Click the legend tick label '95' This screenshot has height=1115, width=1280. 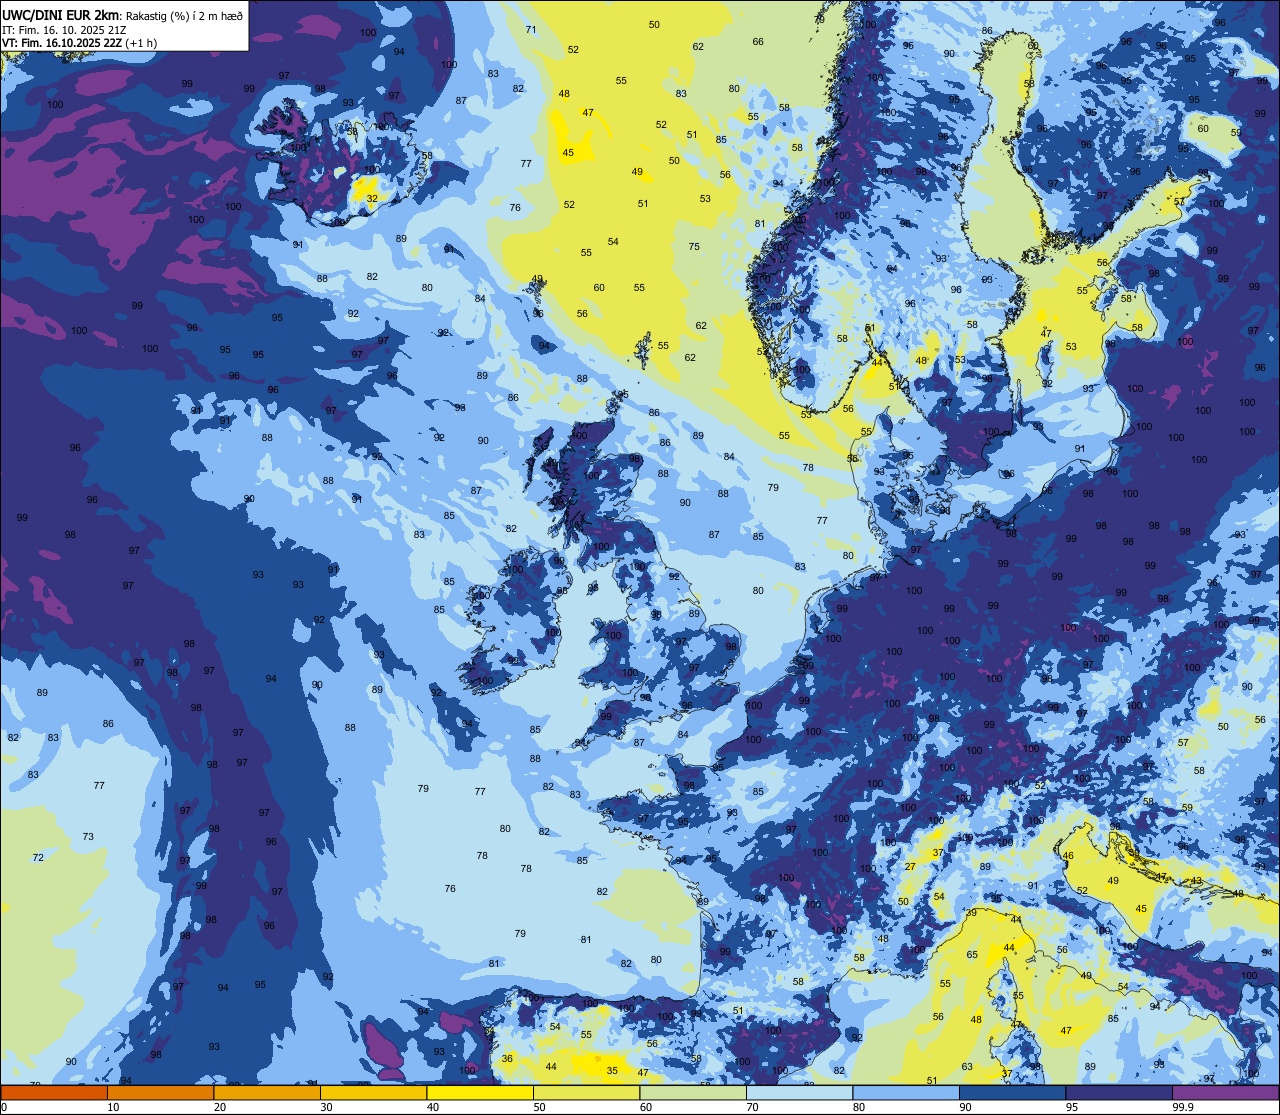(1072, 1107)
